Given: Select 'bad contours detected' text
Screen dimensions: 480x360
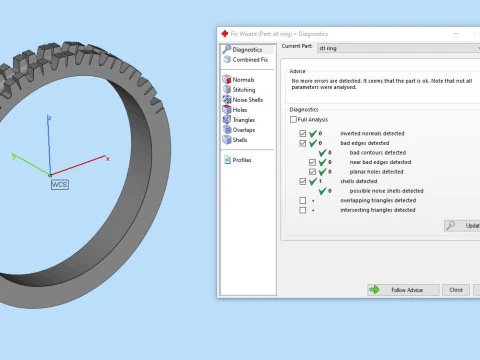Looking at the screenshot, I should [378, 153].
